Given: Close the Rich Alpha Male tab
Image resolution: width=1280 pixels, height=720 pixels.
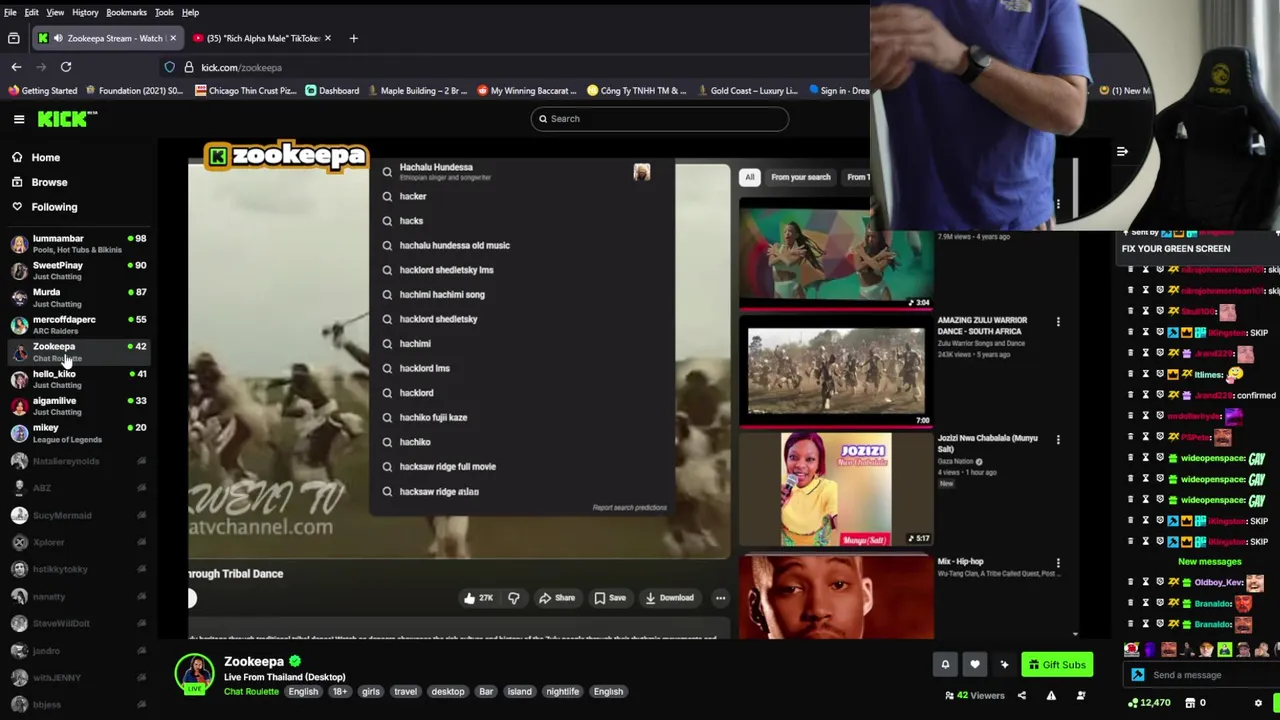Looking at the screenshot, I should coord(327,38).
